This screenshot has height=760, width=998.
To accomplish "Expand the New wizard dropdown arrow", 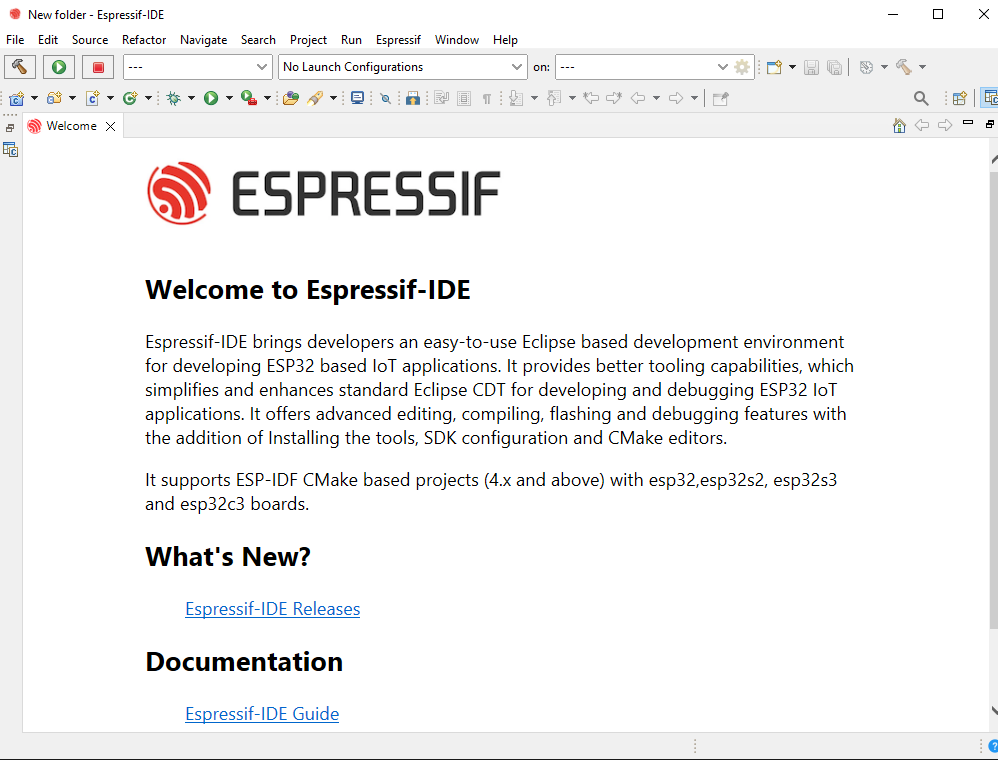I will [x=792, y=67].
